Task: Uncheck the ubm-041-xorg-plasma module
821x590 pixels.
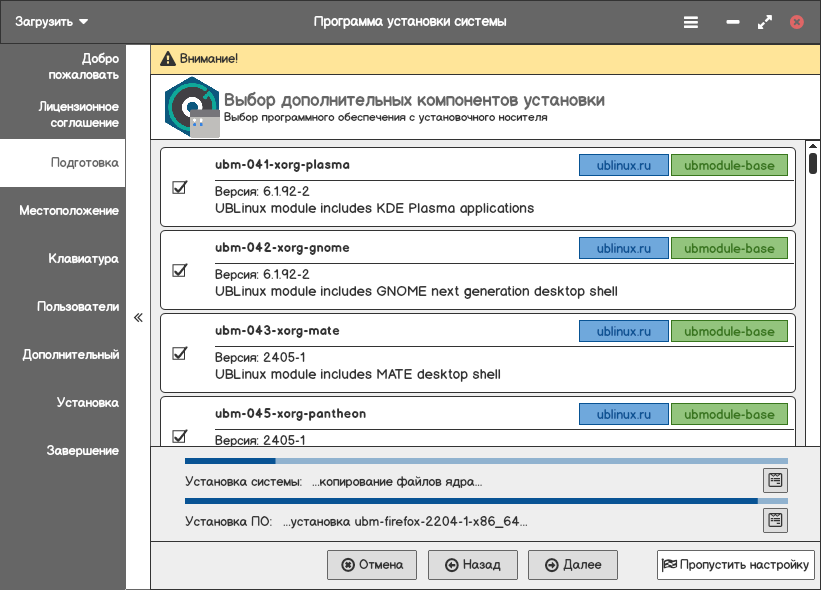Action: tap(180, 187)
